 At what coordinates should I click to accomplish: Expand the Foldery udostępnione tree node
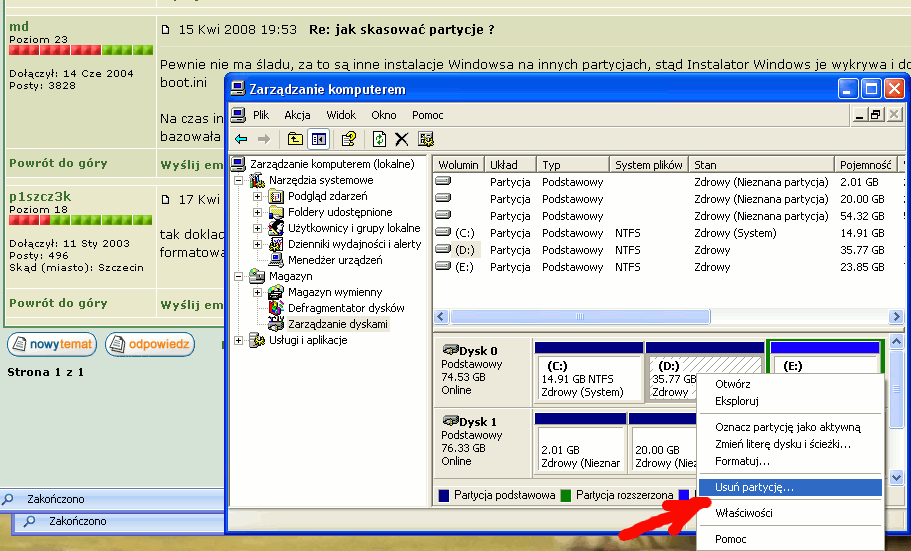(257, 213)
